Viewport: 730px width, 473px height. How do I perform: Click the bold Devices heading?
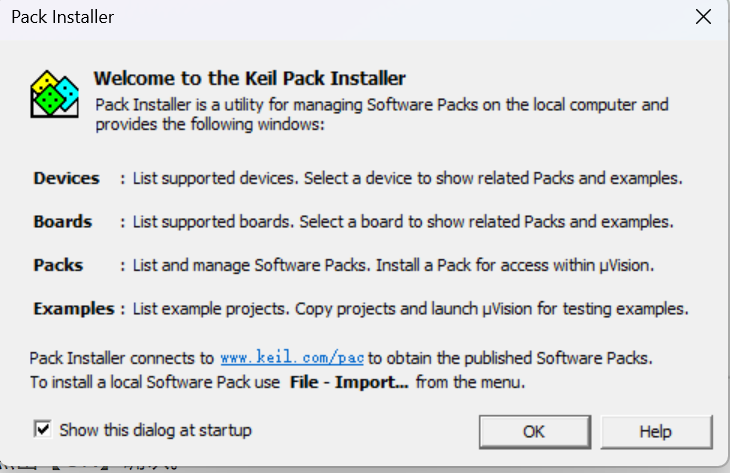67,178
